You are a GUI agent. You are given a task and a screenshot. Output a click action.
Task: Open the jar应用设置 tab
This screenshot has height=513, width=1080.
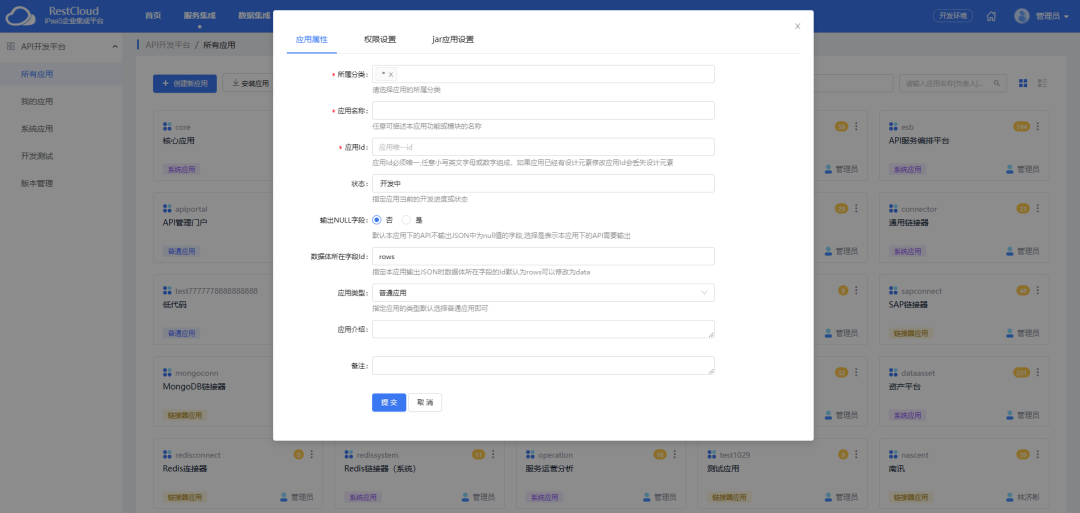(x=452, y=40)
